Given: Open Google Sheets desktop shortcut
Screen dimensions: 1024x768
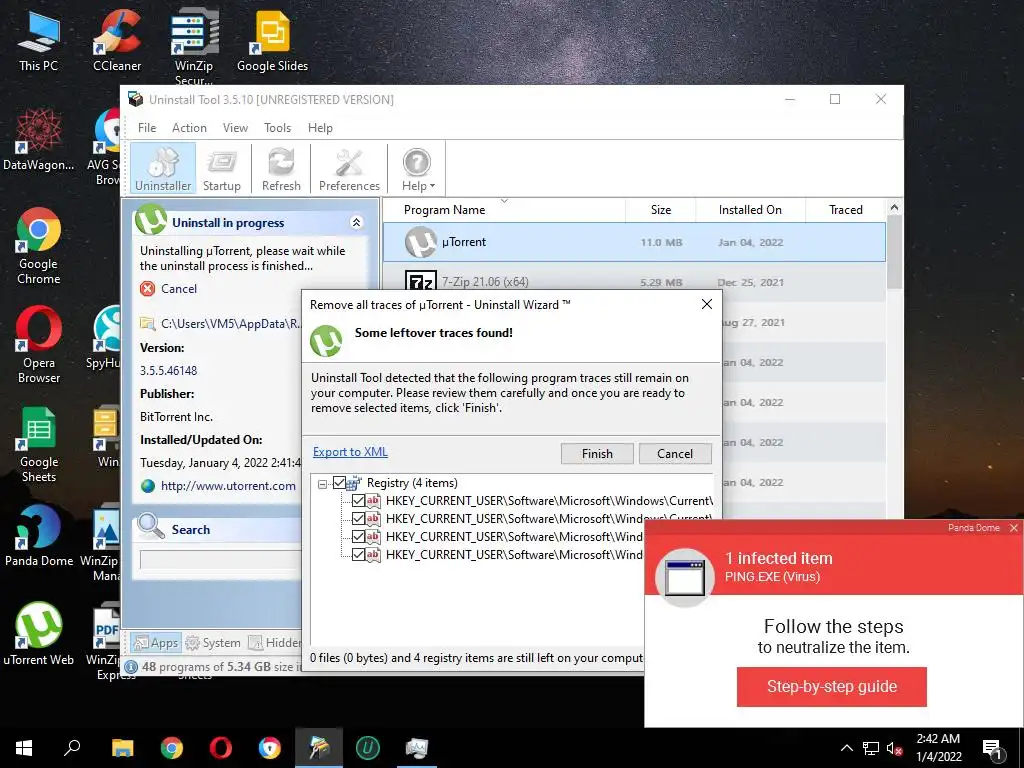Looking at the screenshot, I should pos(38,445).
